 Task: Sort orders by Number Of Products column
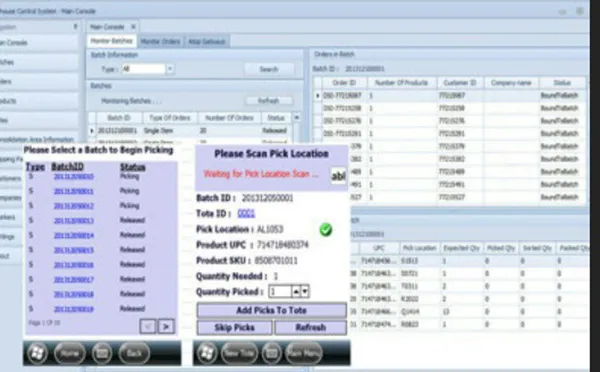pyautogui.click(x=401, y=83)
